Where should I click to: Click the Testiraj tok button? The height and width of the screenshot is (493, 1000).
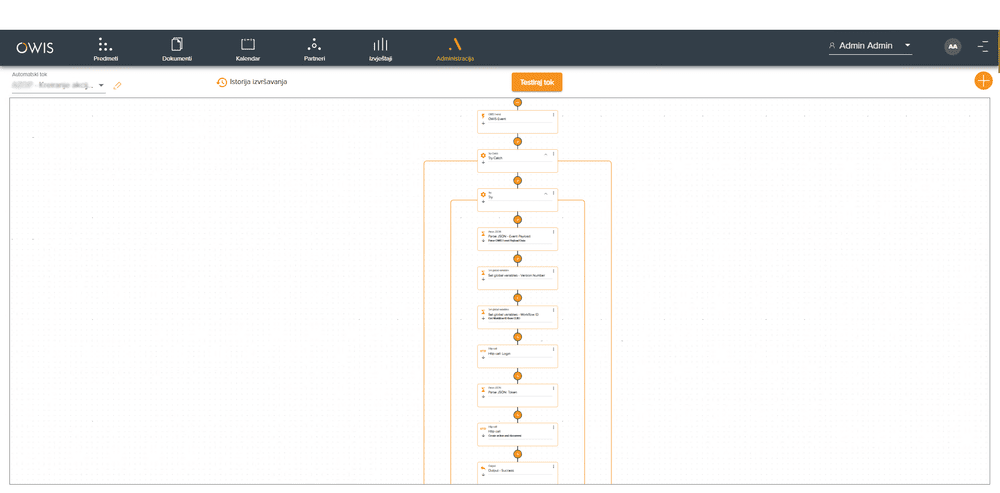point(537,82)
